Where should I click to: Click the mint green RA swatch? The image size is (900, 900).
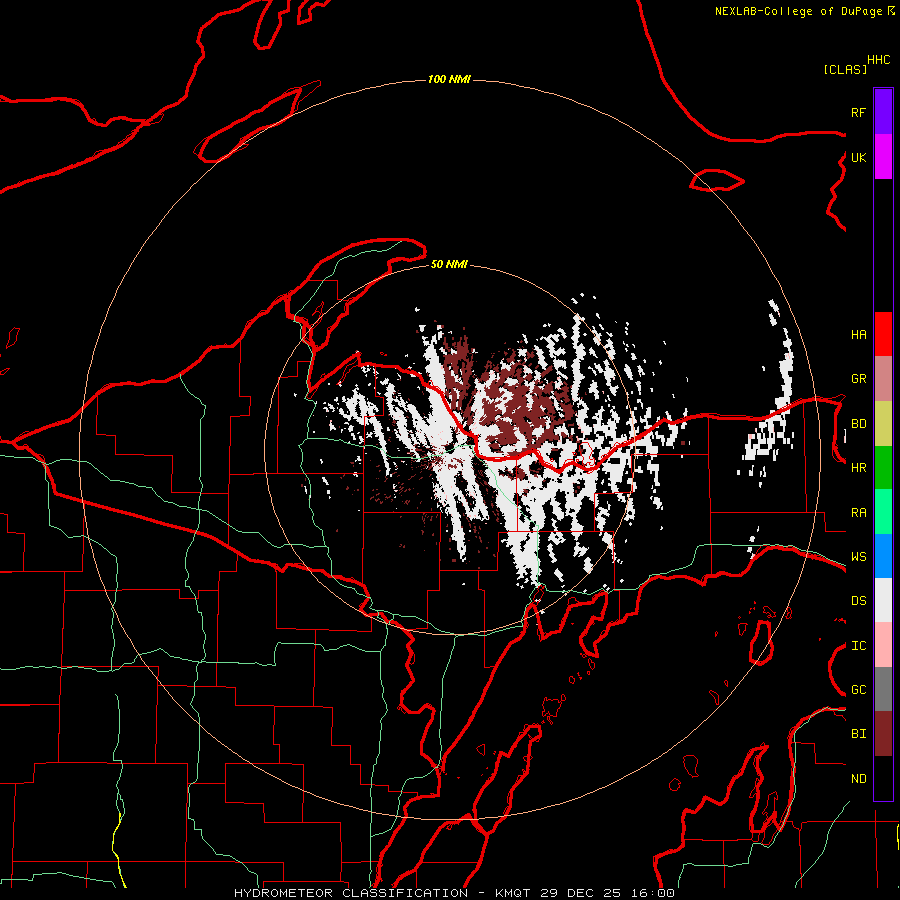(x=883, y=512)
